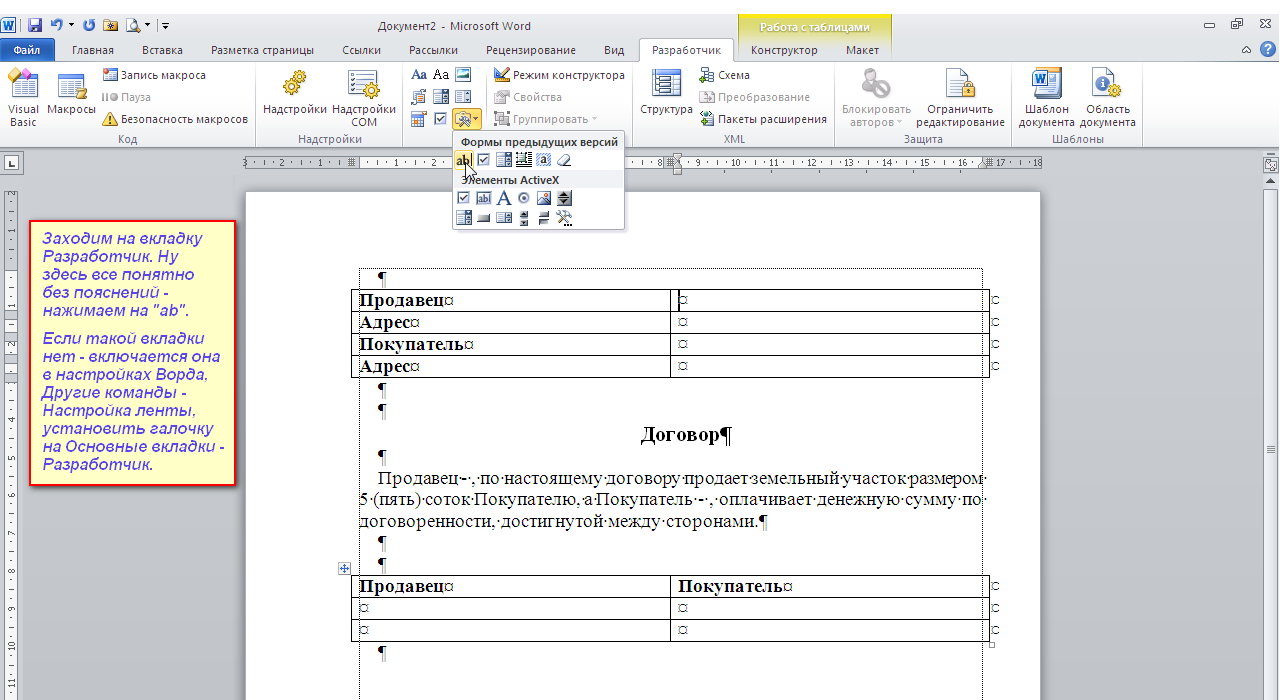1280x700 pixels.
Task: Toggle ruler button above scrollbar
Action: click(x=1271, y=164)
